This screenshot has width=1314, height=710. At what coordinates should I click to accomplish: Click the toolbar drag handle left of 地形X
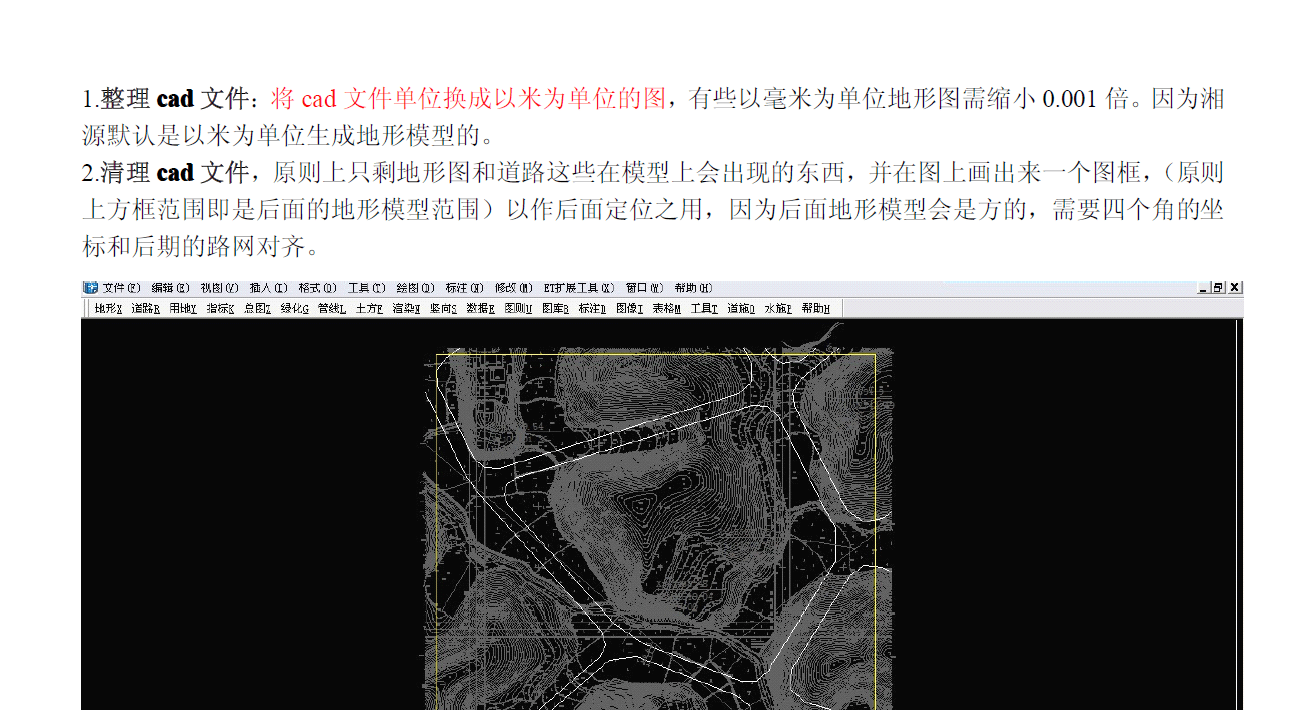point(88,309)
